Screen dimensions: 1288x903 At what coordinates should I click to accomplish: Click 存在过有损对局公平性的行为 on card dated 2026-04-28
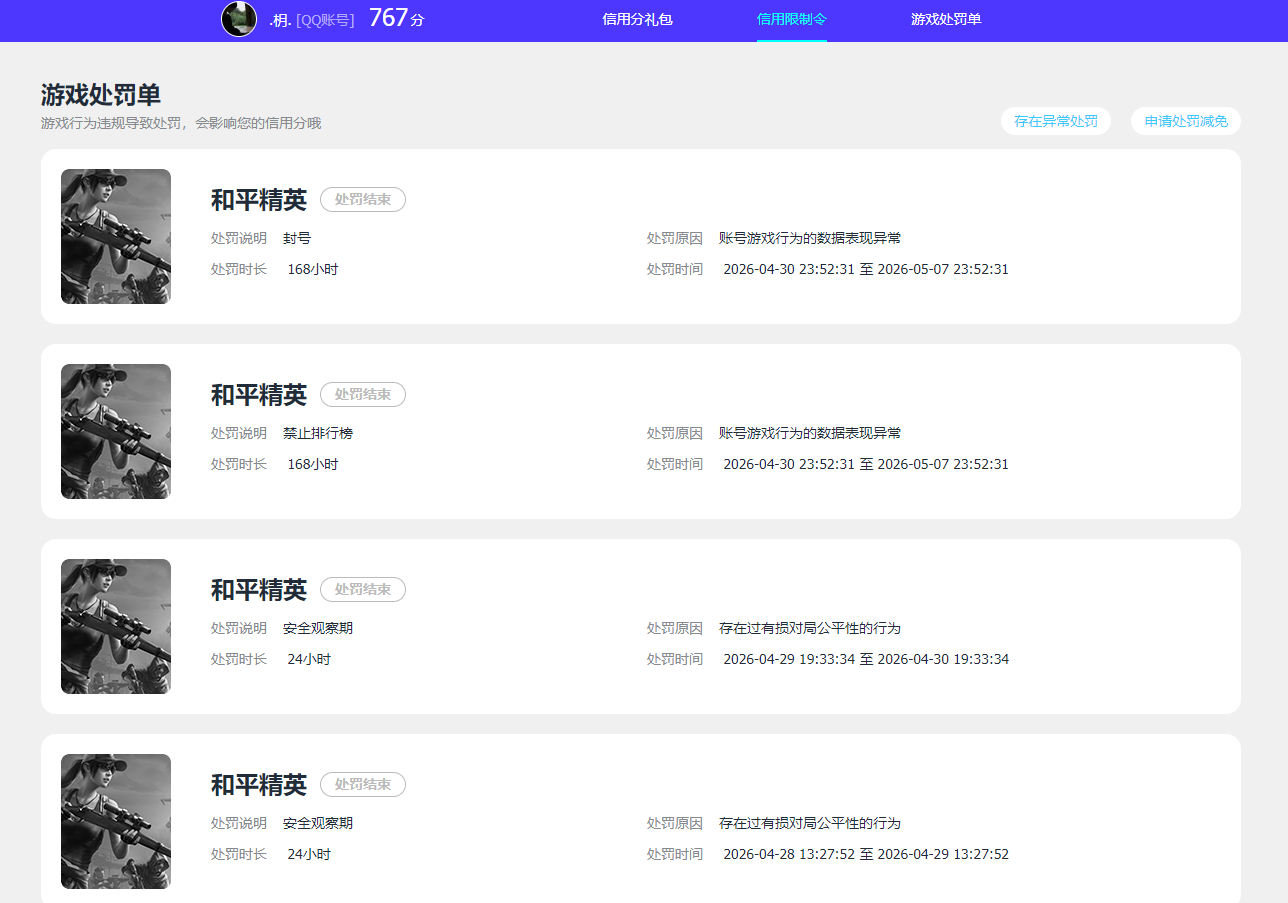(810, 823)
